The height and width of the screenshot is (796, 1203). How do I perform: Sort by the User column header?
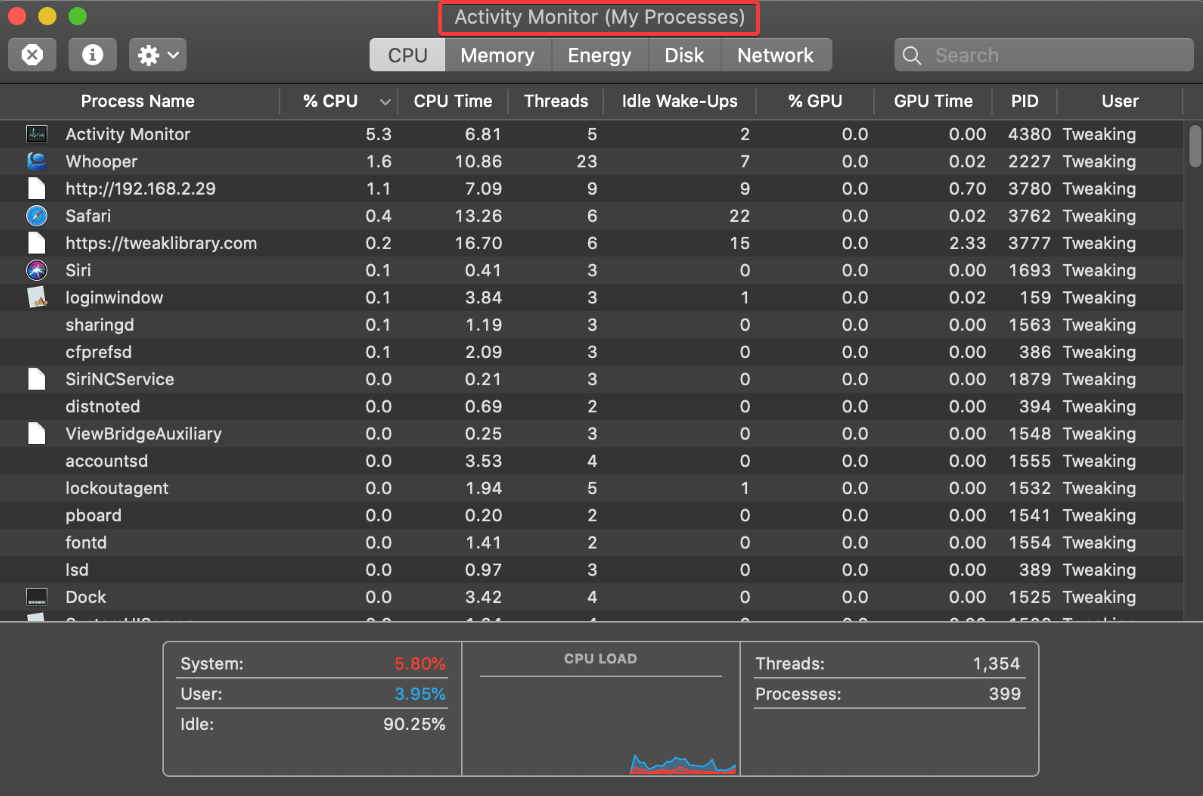pos(1120,101)
